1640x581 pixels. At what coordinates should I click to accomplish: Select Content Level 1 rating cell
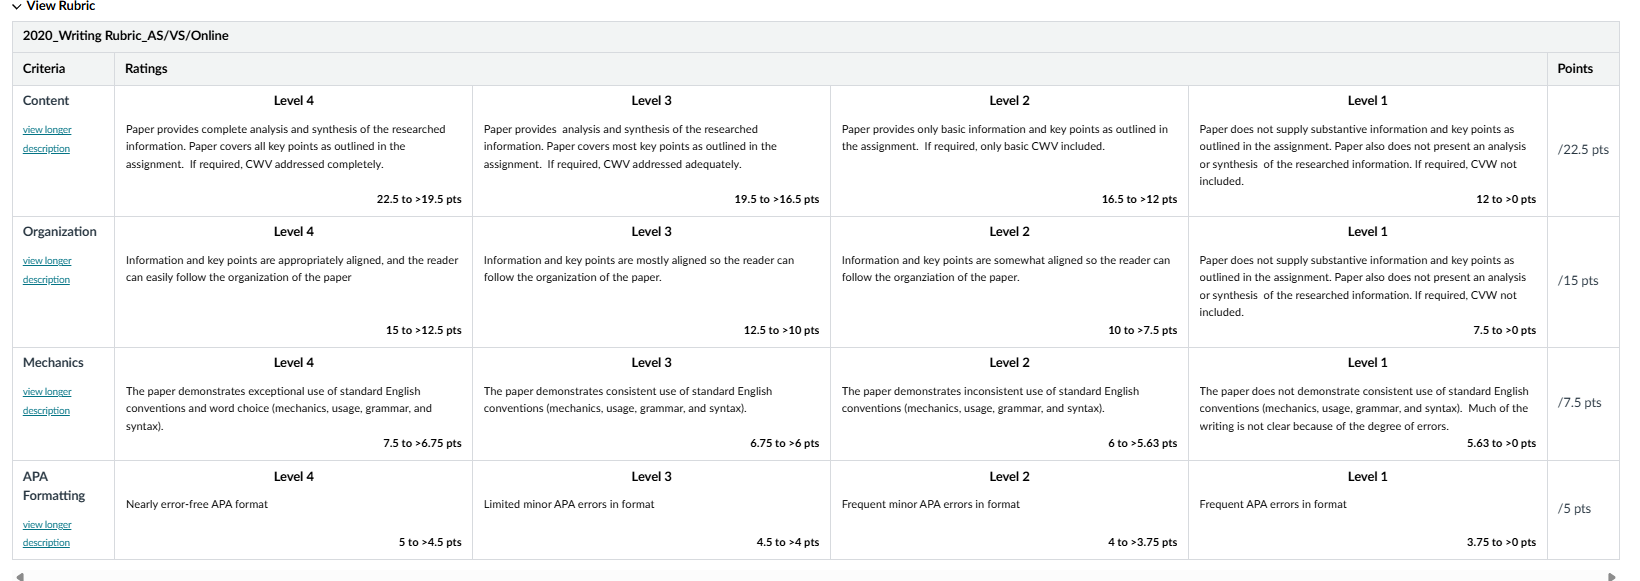(x=1368, y=151)
